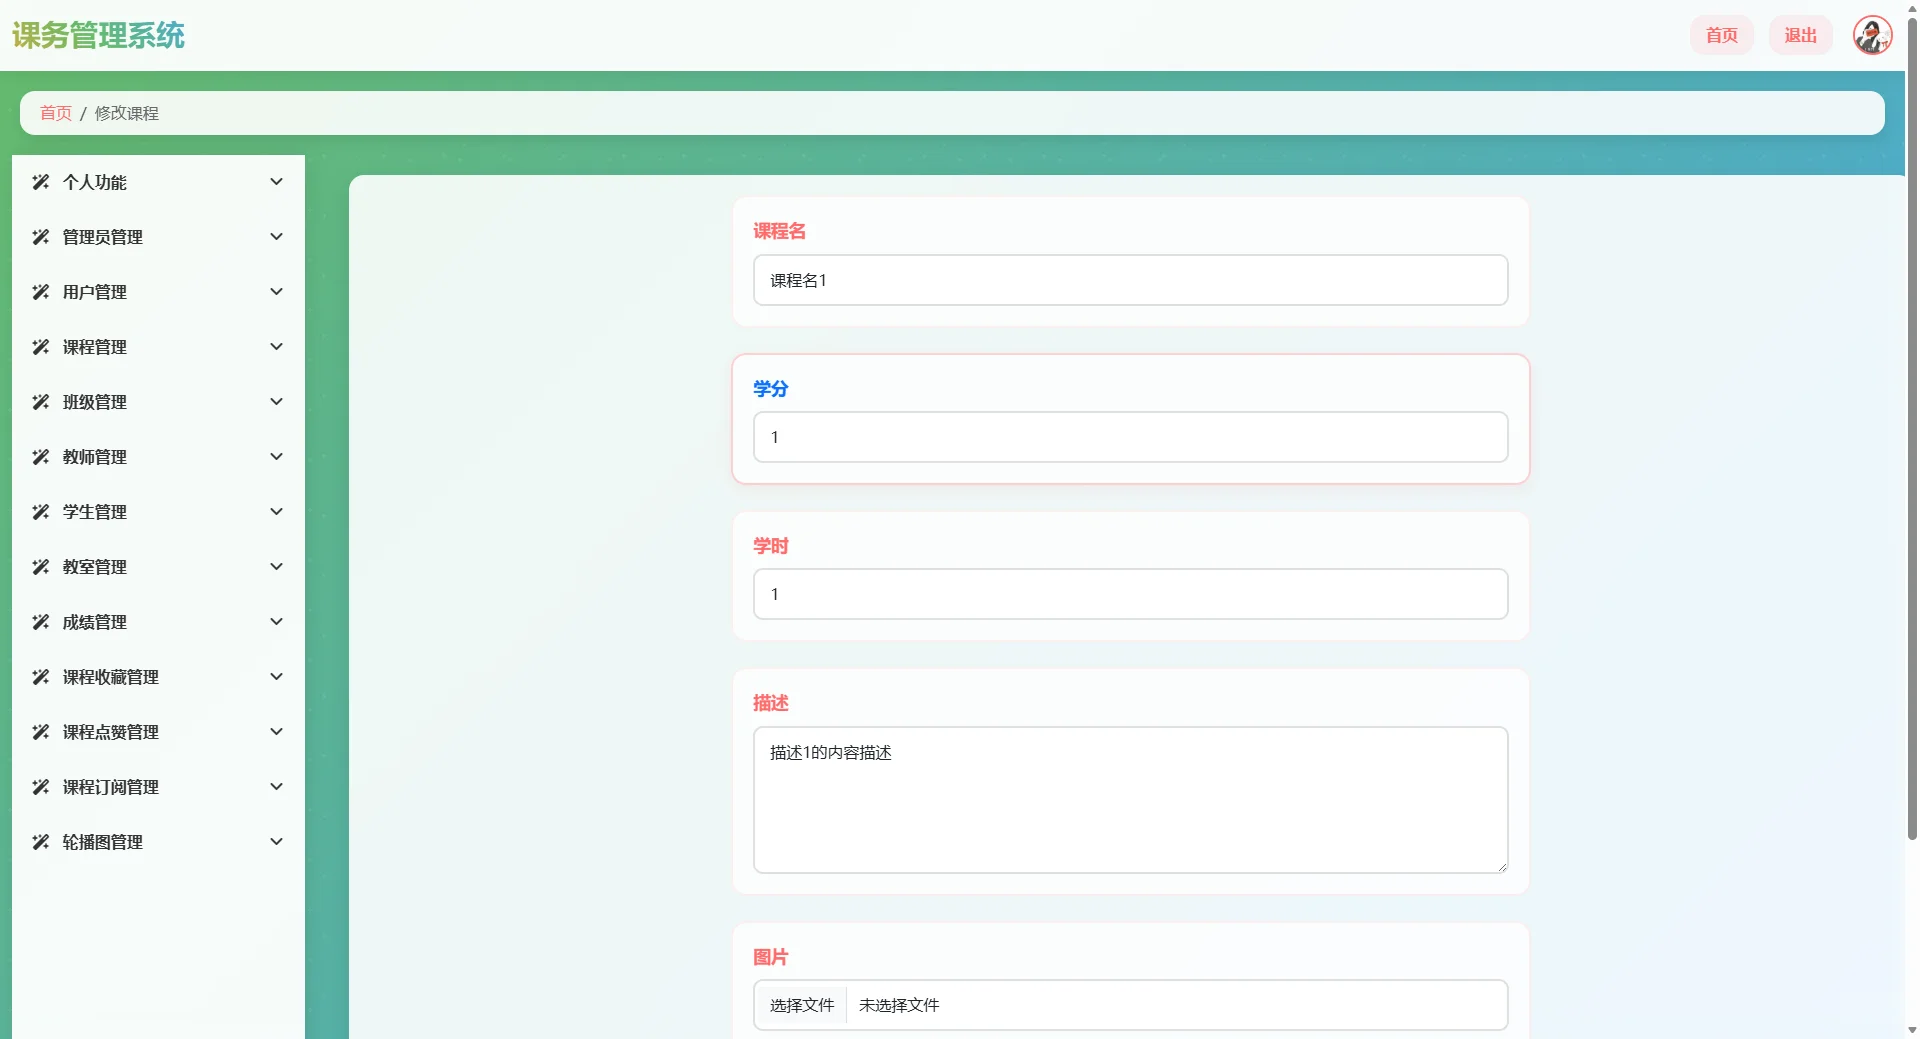This screenshot has height=1039, width=1920.
Task: Open the 教师管理 sidebar menu
Action: tap(158, 457)
